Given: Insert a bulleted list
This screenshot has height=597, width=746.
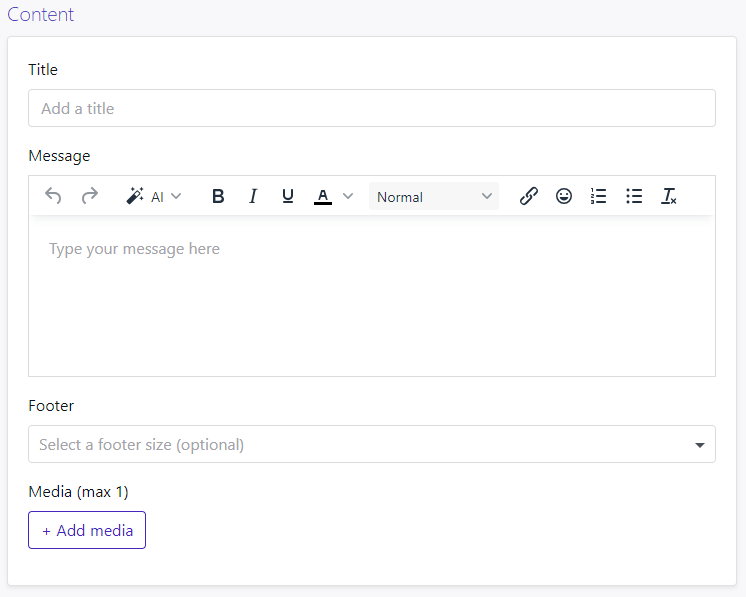Looking at the screenshot, I should pyautogui.click(x=634, y=197).
